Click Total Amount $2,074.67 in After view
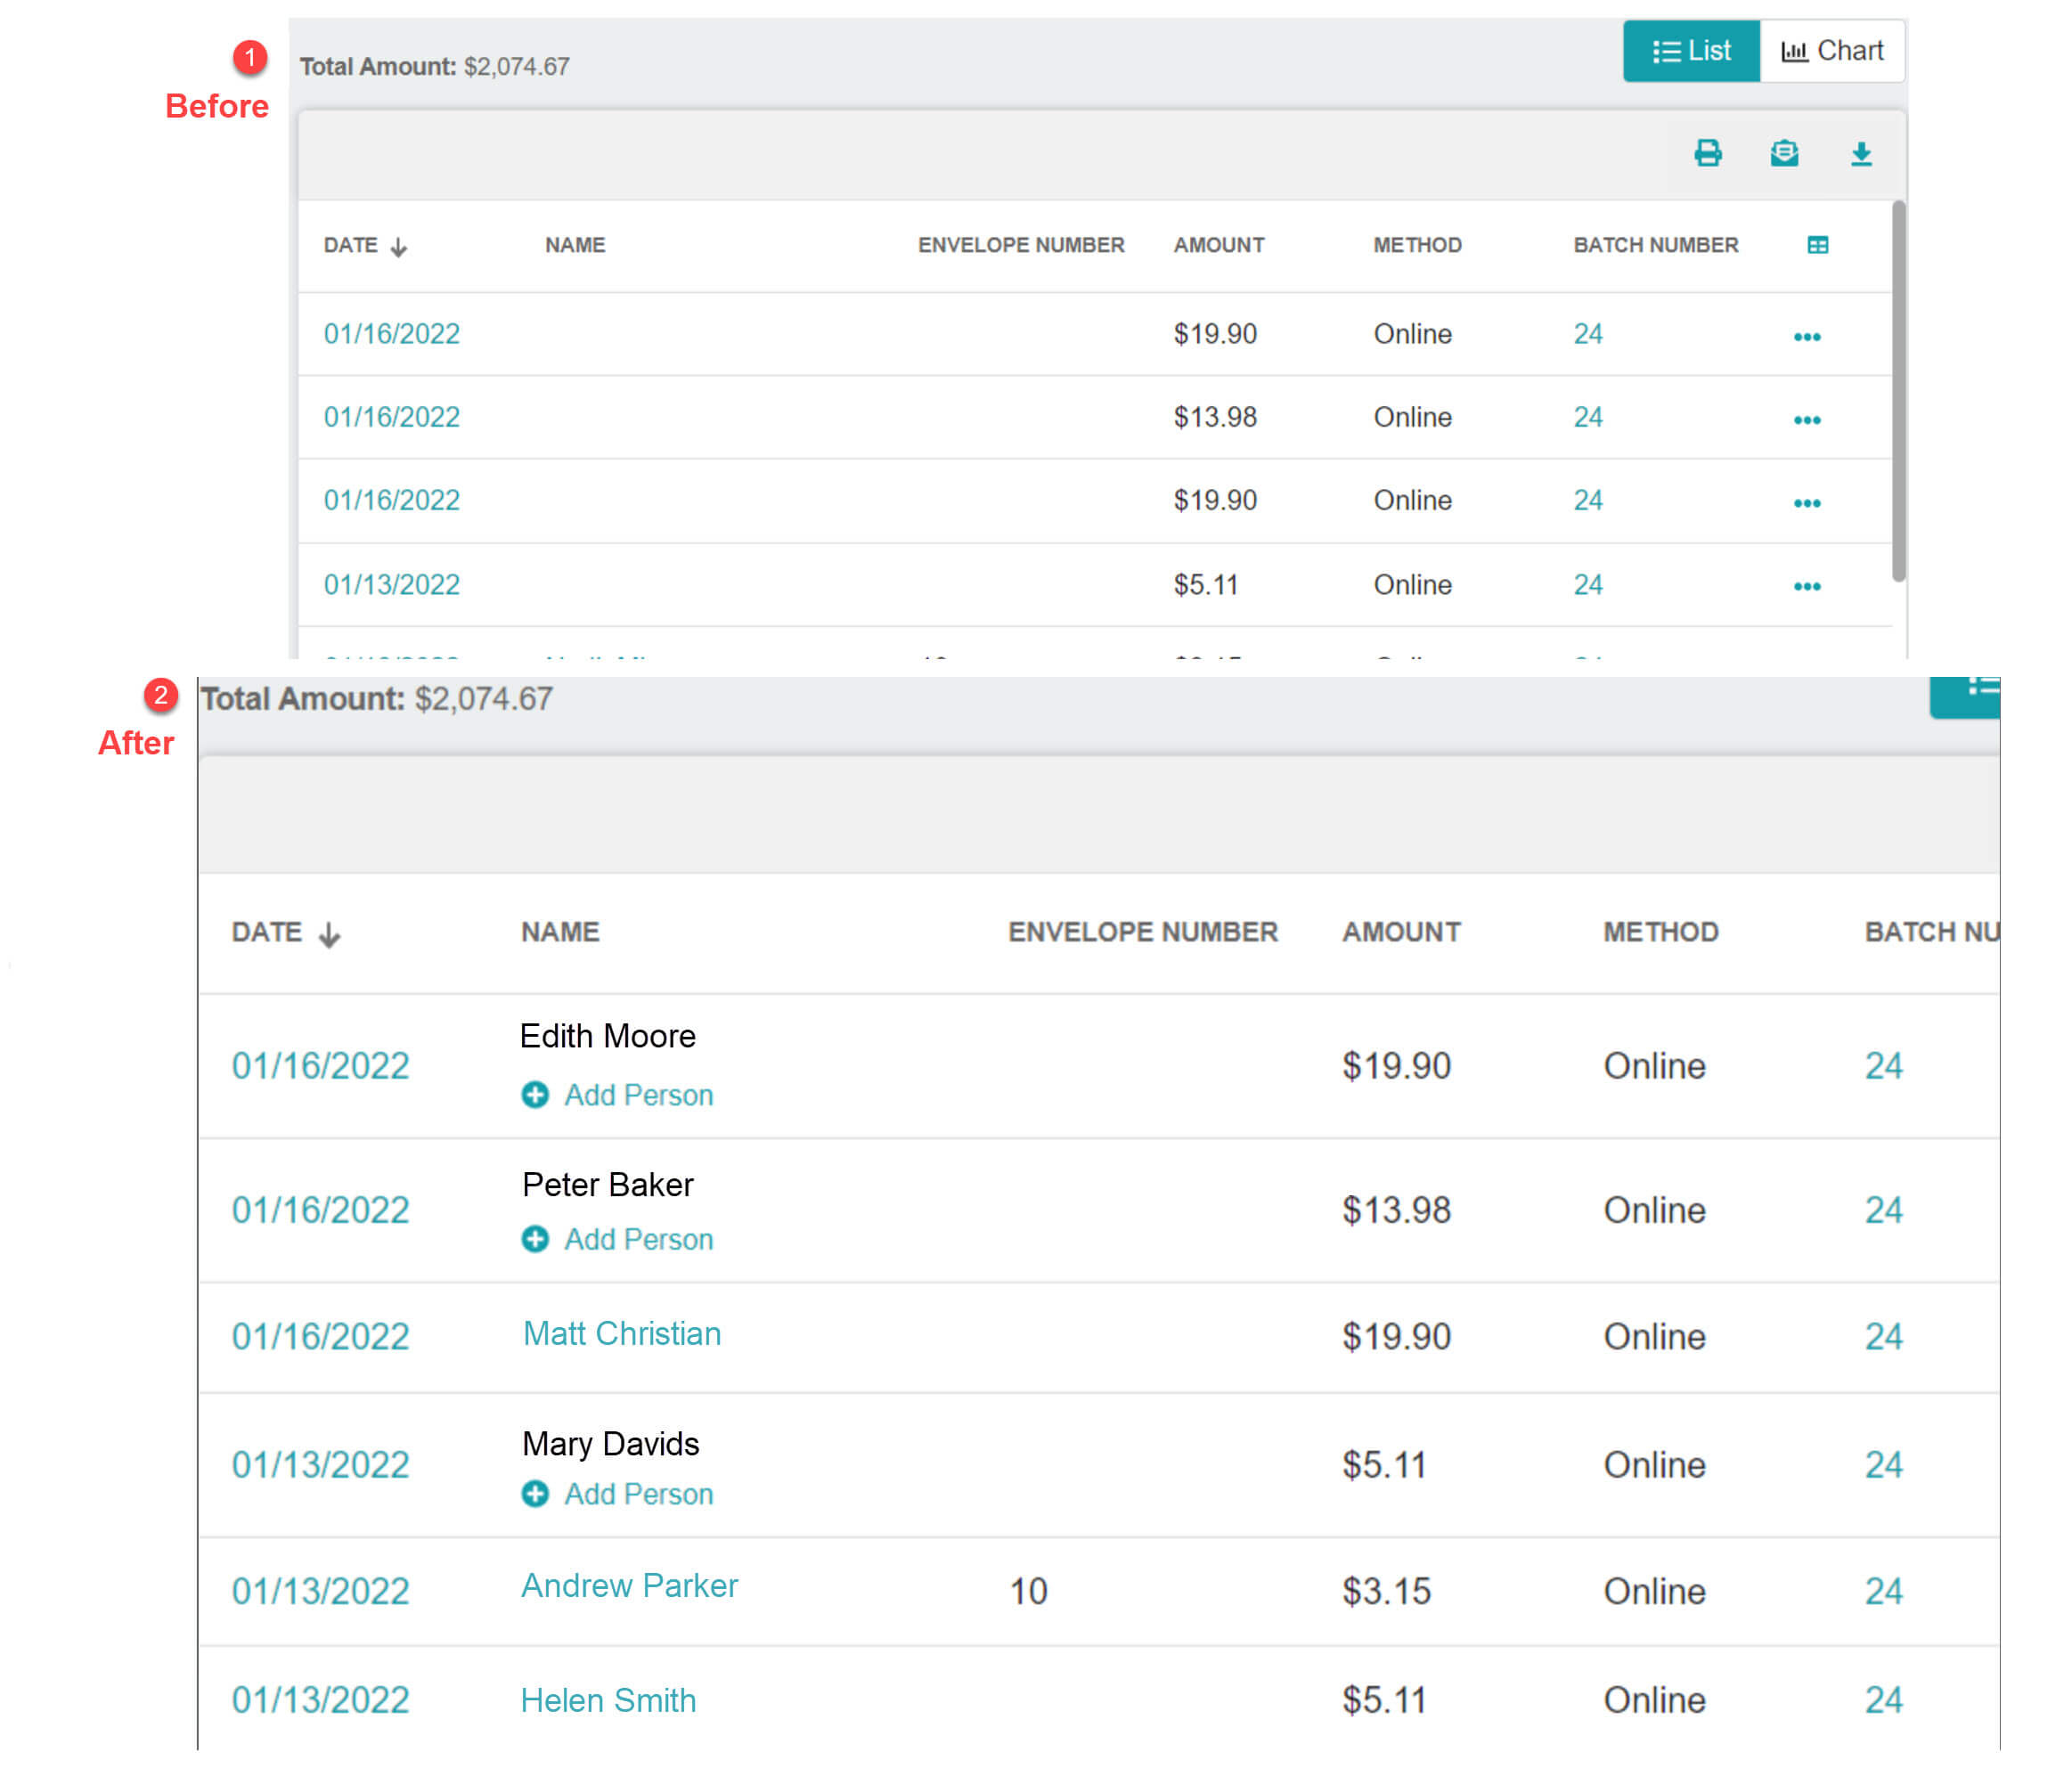The width and height of the screenshot is (2072, 1768). coord(376,699)
